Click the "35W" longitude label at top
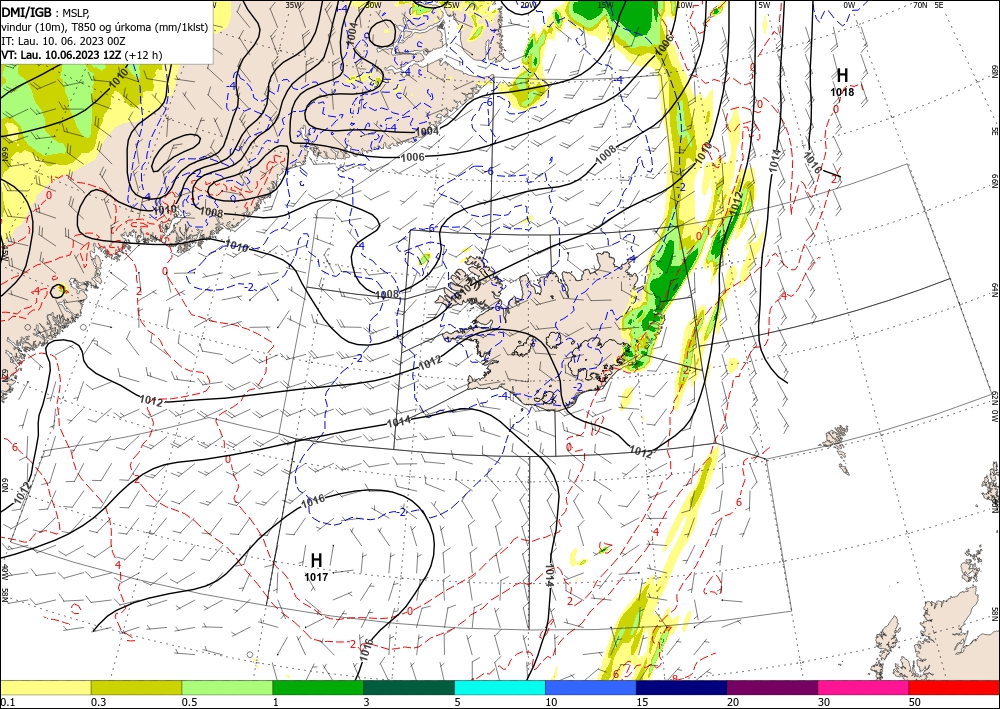 pyautogui.click(x=293, y=5)
